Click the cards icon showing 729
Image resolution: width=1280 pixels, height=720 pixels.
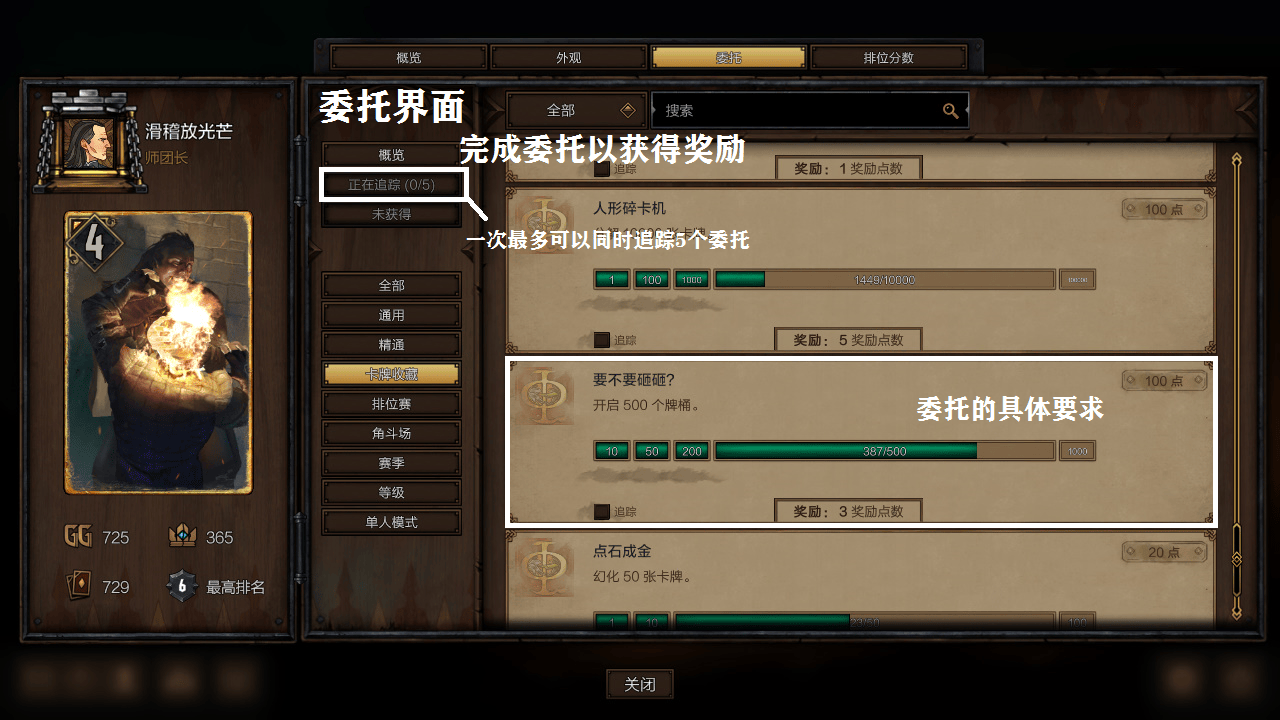(x=78, y=587)
